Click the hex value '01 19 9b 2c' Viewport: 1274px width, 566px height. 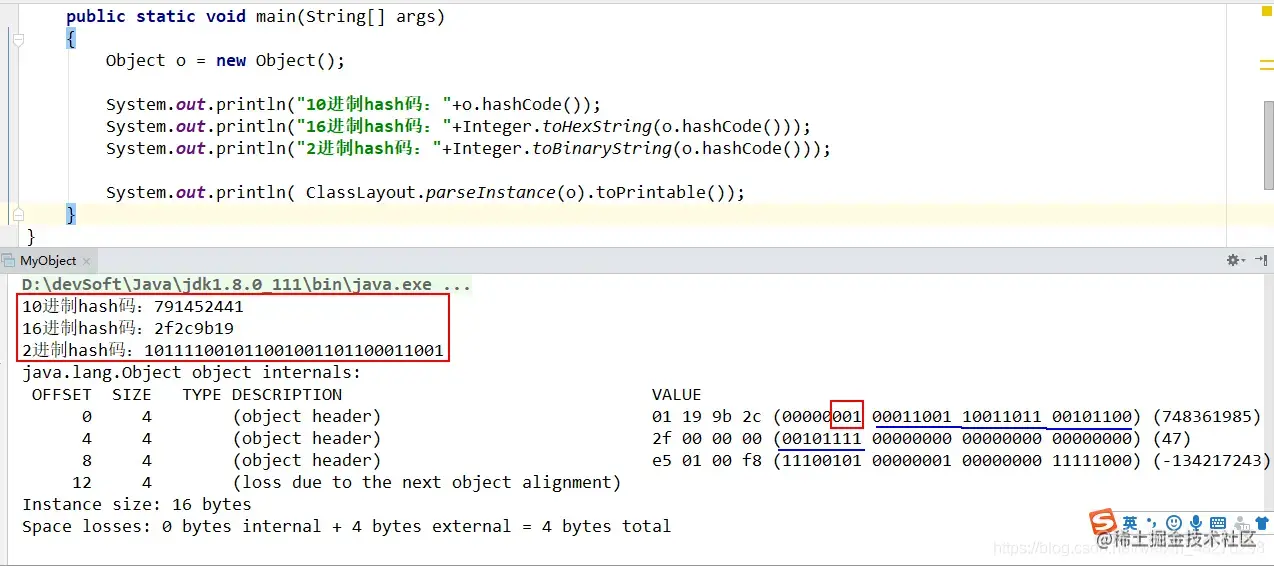click(706, 416)
